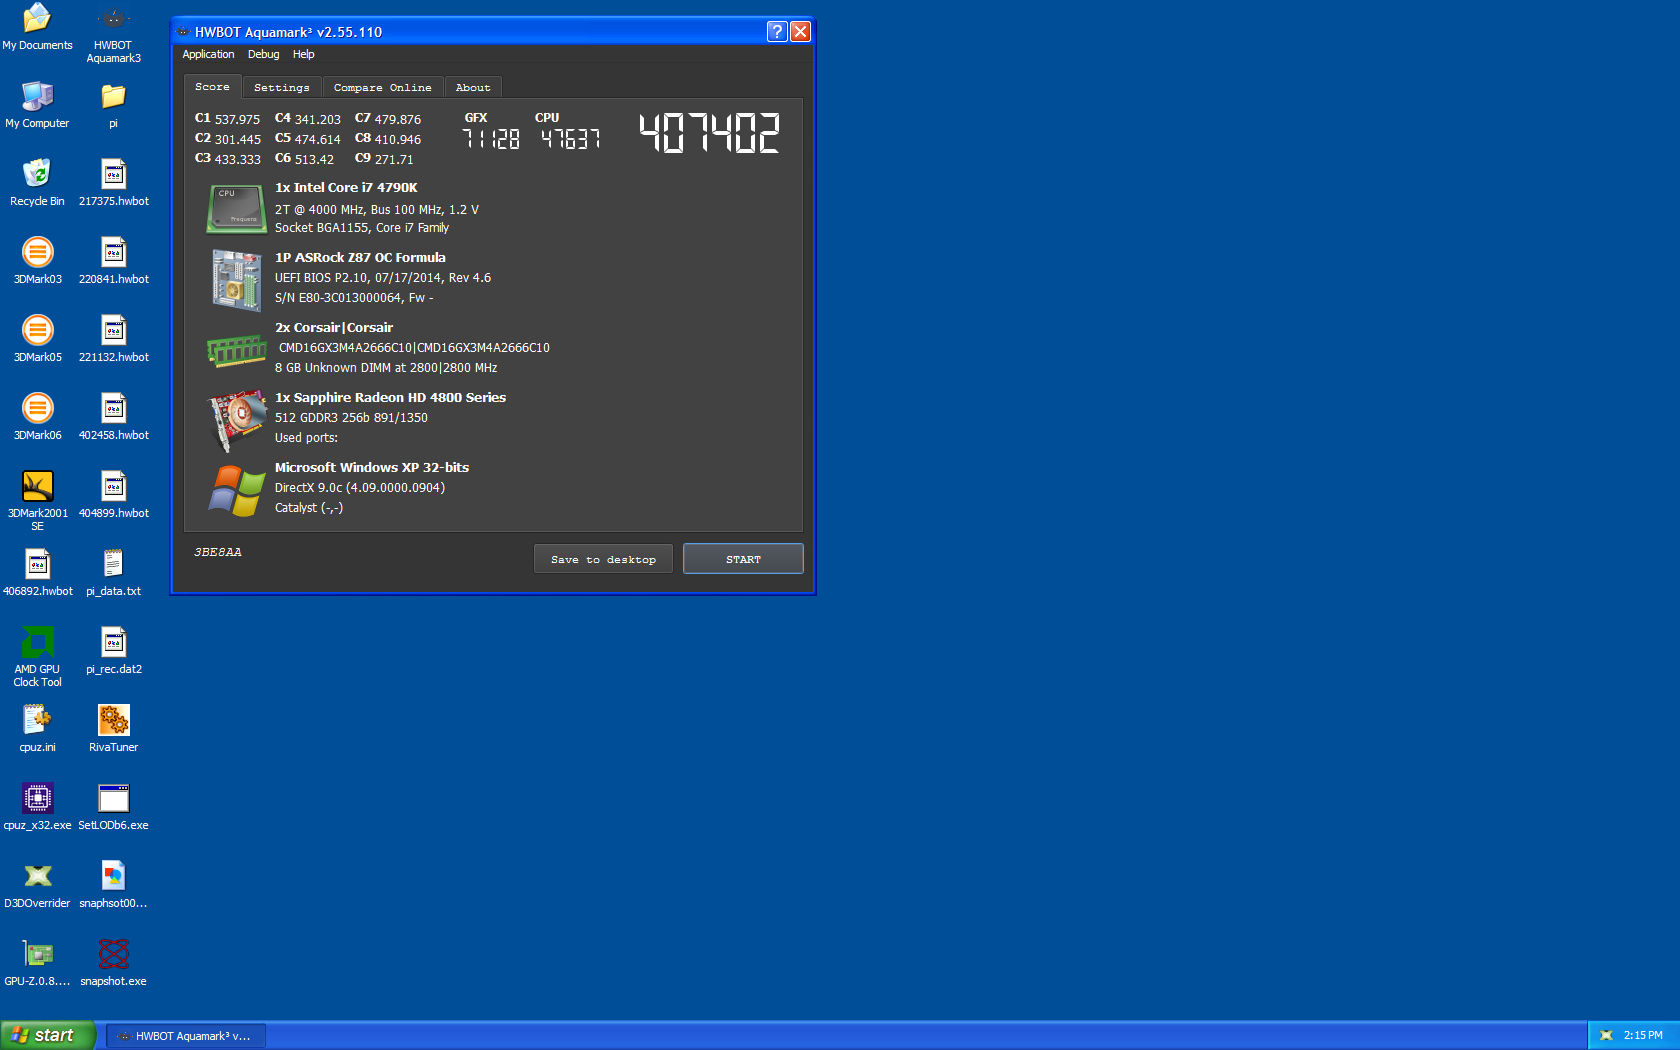The height and width of the screenshot is (1050, 1680).
Task: Click the C5 474.614 result
Action: coord(307,139)
